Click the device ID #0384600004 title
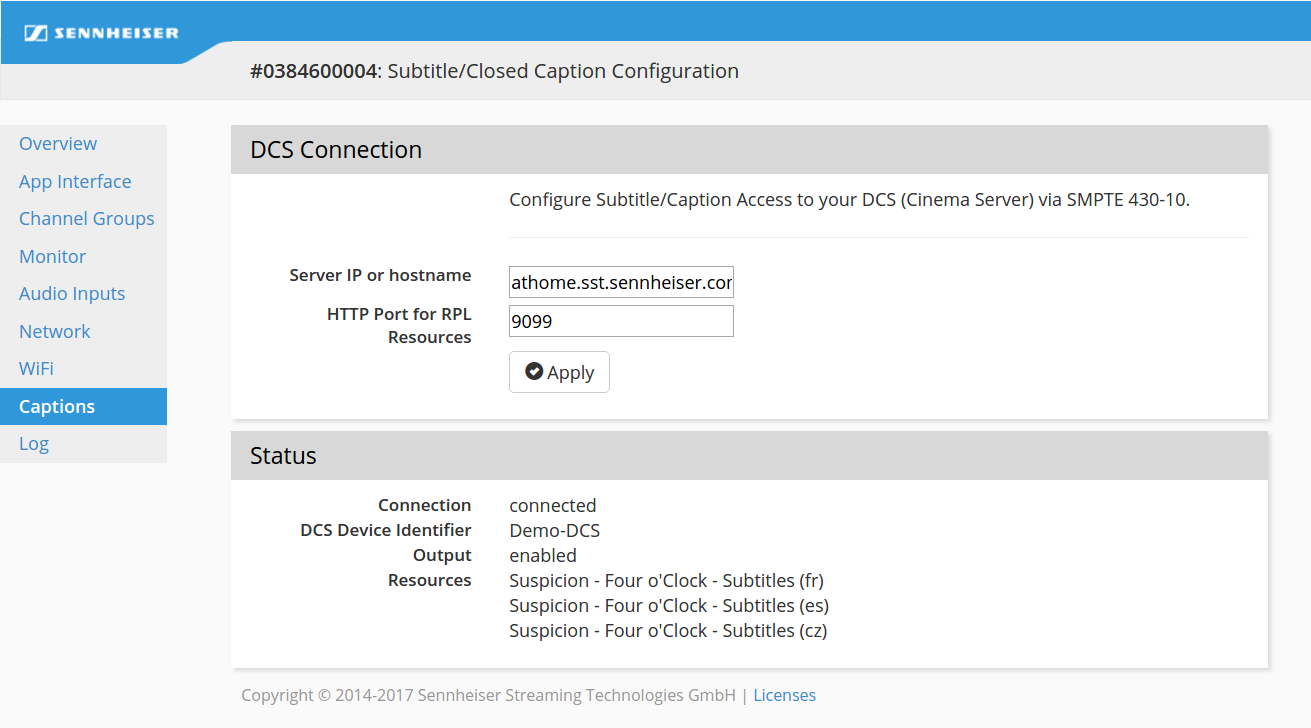The height and width of the screenshot is (728, 1311). pyautogui.click(x=314, y=71)
